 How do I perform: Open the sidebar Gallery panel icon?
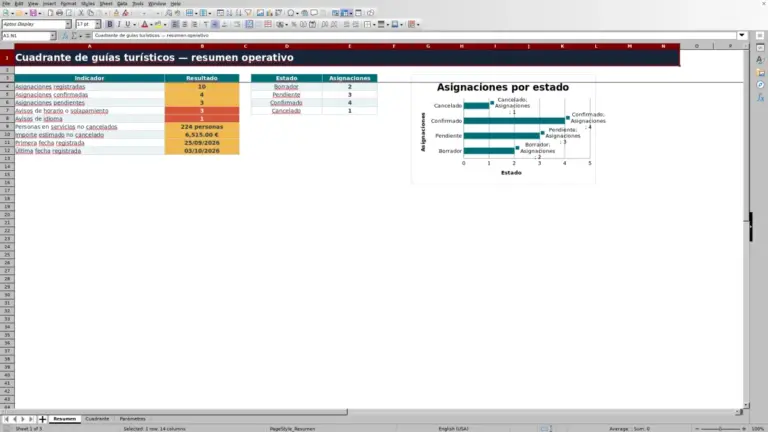(x=760, y=72)
